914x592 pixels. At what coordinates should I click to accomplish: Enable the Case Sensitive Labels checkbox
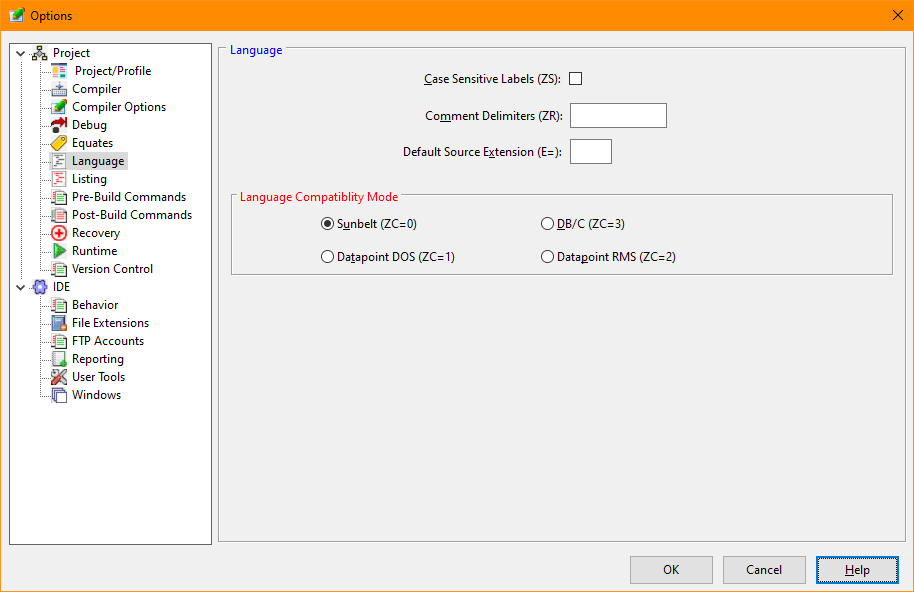point(576,79)
